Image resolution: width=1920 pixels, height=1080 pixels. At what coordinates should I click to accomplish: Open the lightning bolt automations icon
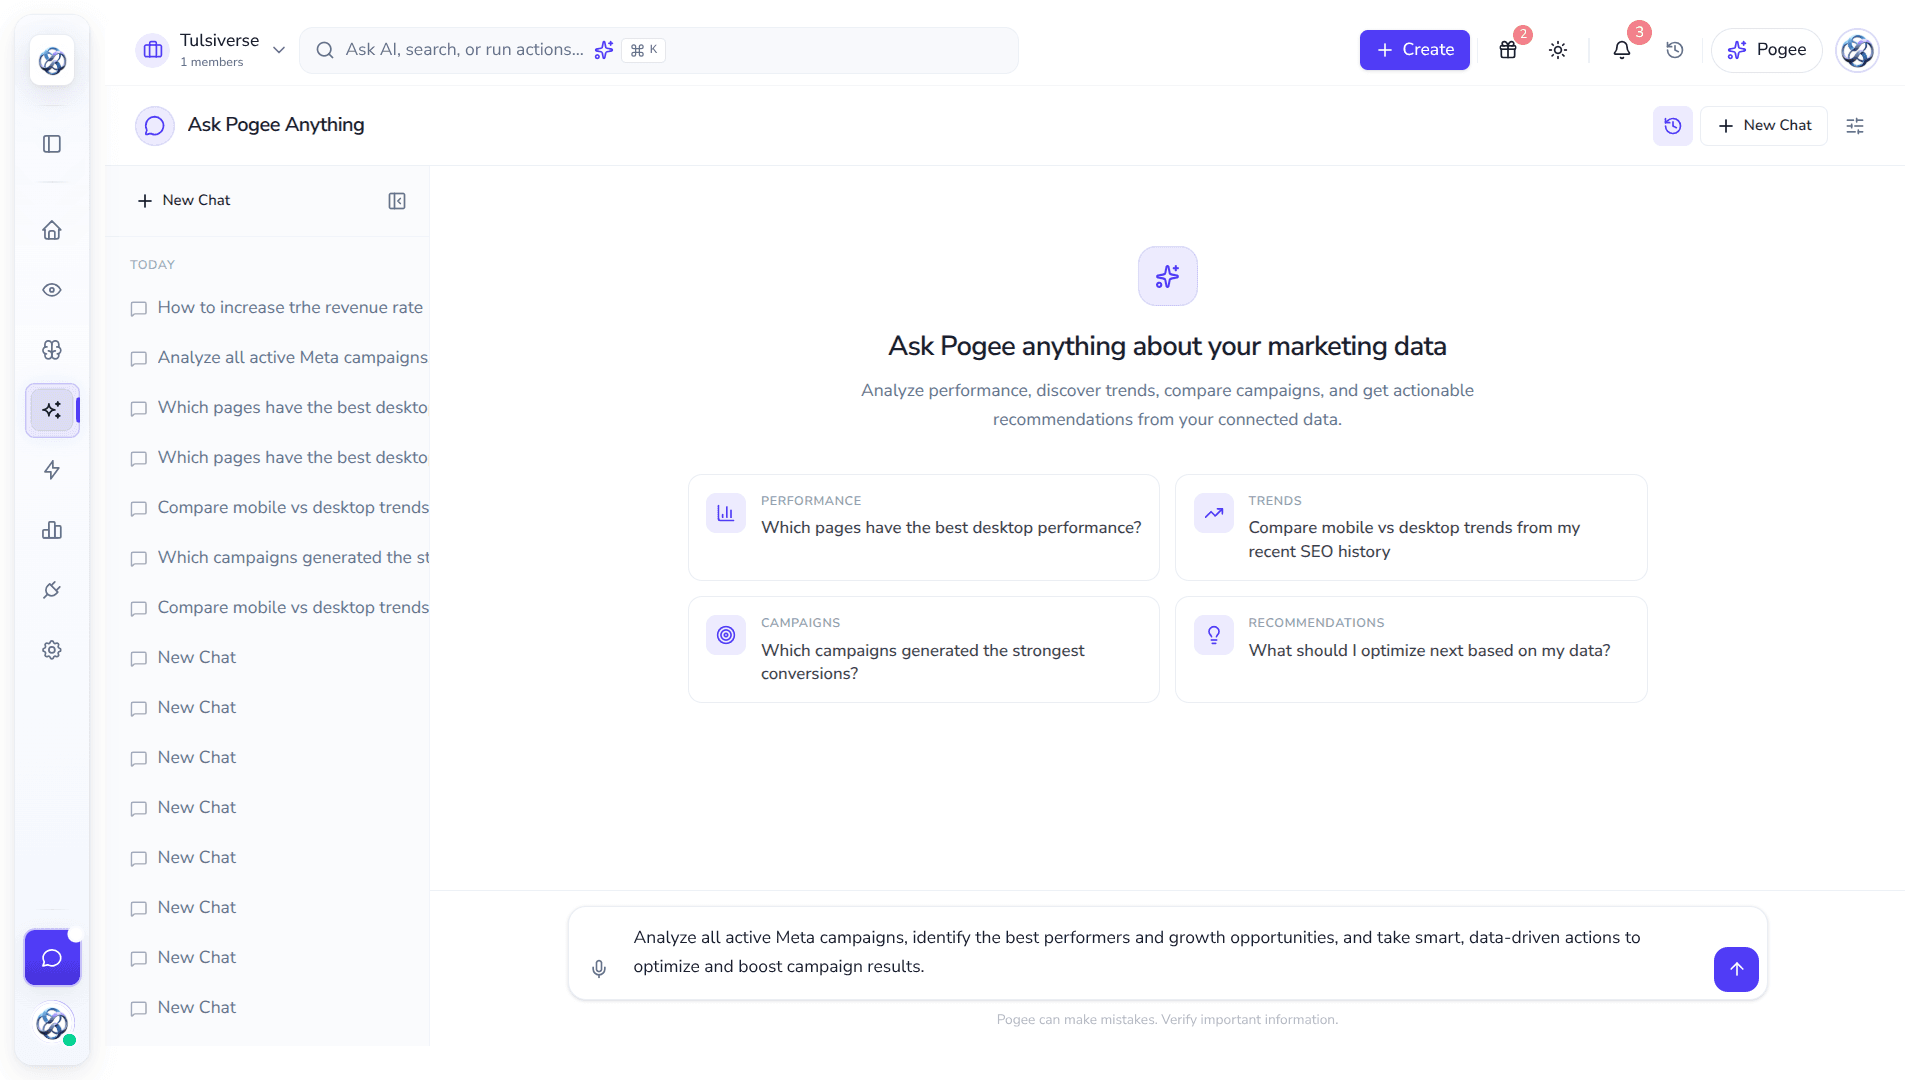click(x=52, y=470)
